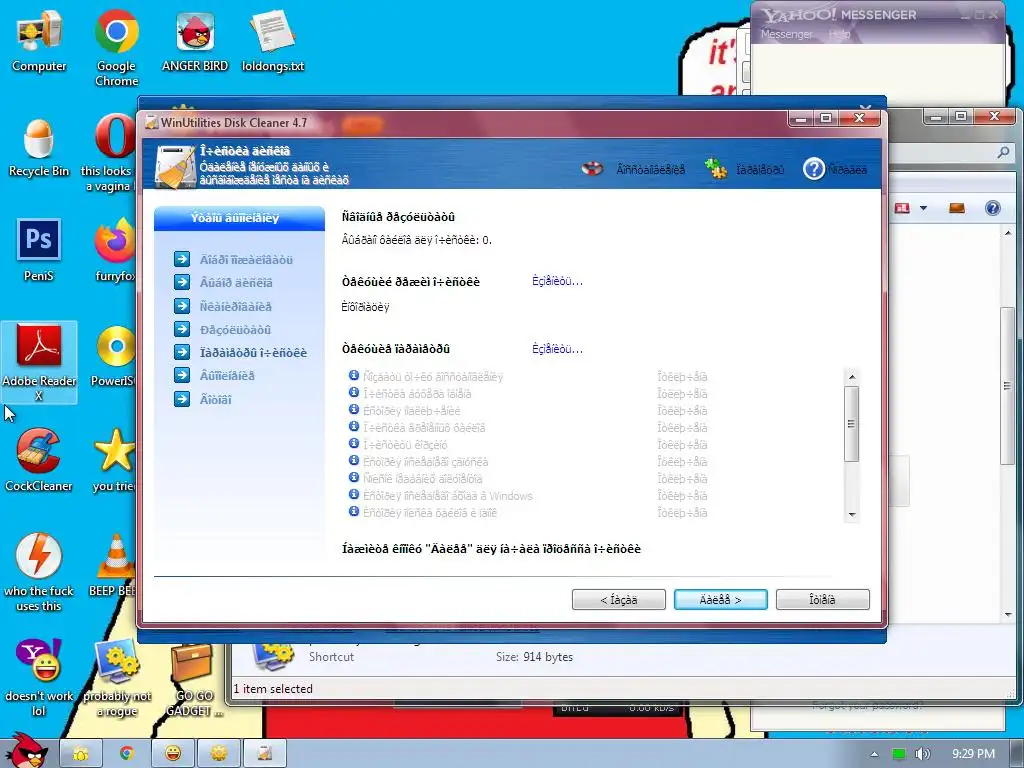Click the list row ending with 'Windows'
The height and width of the screenshot is (768, 1024).
tap(528, 496)
